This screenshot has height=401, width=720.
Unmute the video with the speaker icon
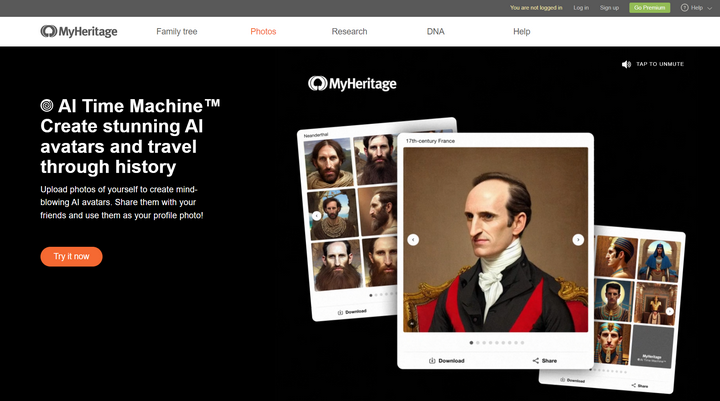626,64
